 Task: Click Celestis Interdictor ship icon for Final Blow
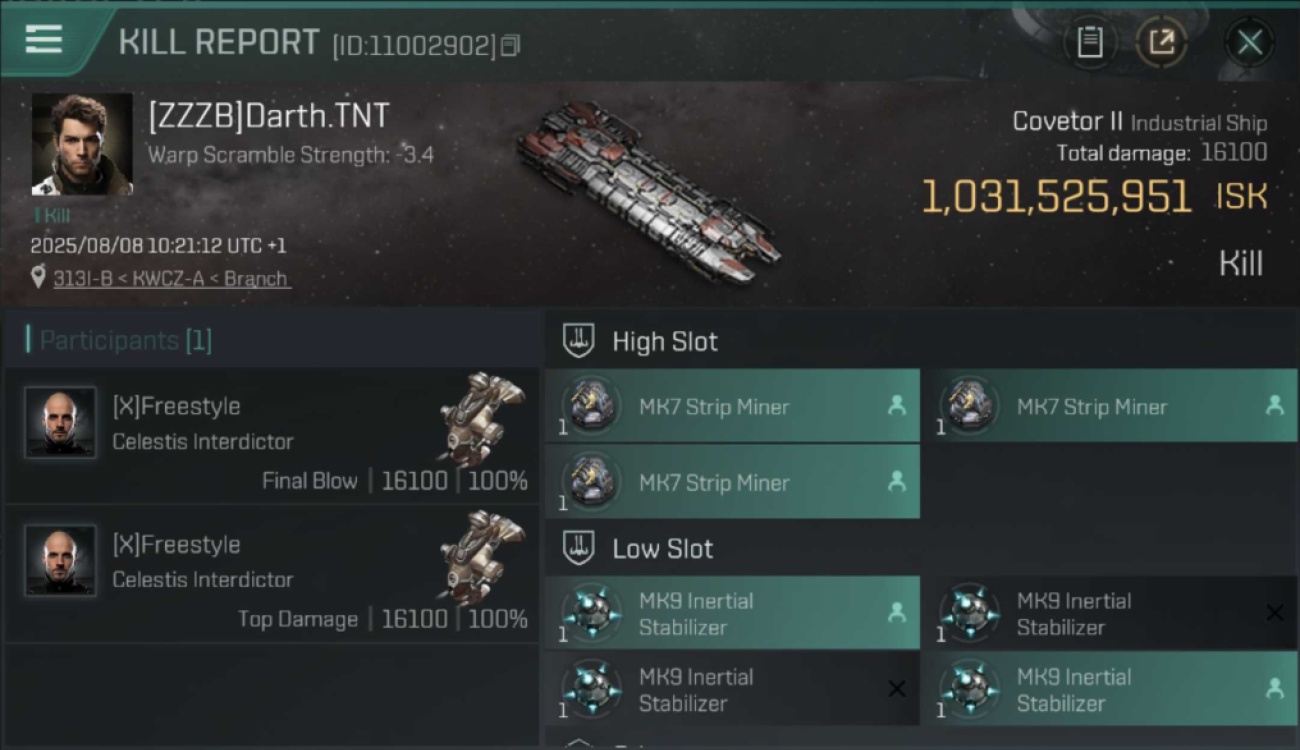[x=481, y=418]
